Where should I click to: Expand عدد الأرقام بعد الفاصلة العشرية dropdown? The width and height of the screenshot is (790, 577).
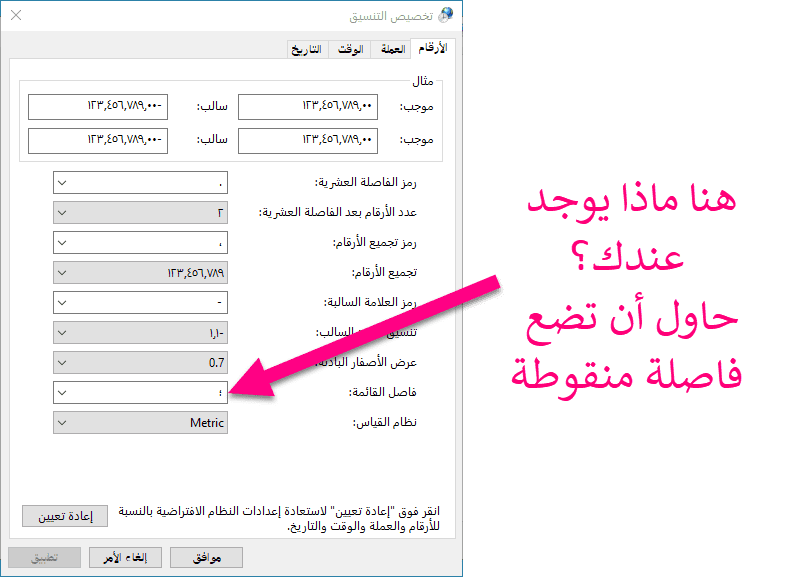click(62, 213)
